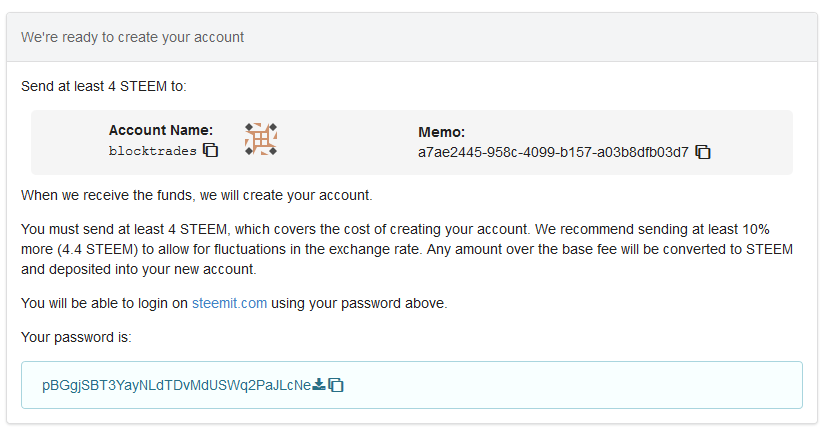Copy the blocktrades account name
The width and height of the screenshot is (836, 428).
(211, 151)
